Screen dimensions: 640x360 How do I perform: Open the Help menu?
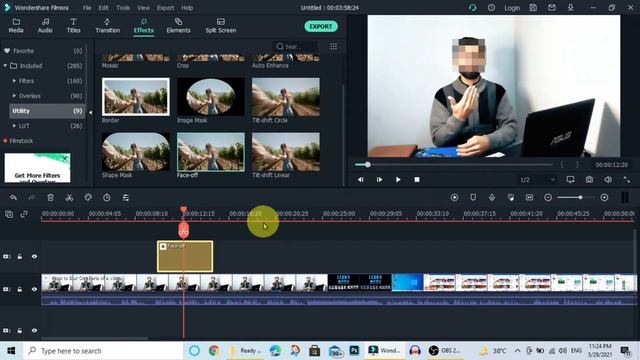tap(187, 8)
